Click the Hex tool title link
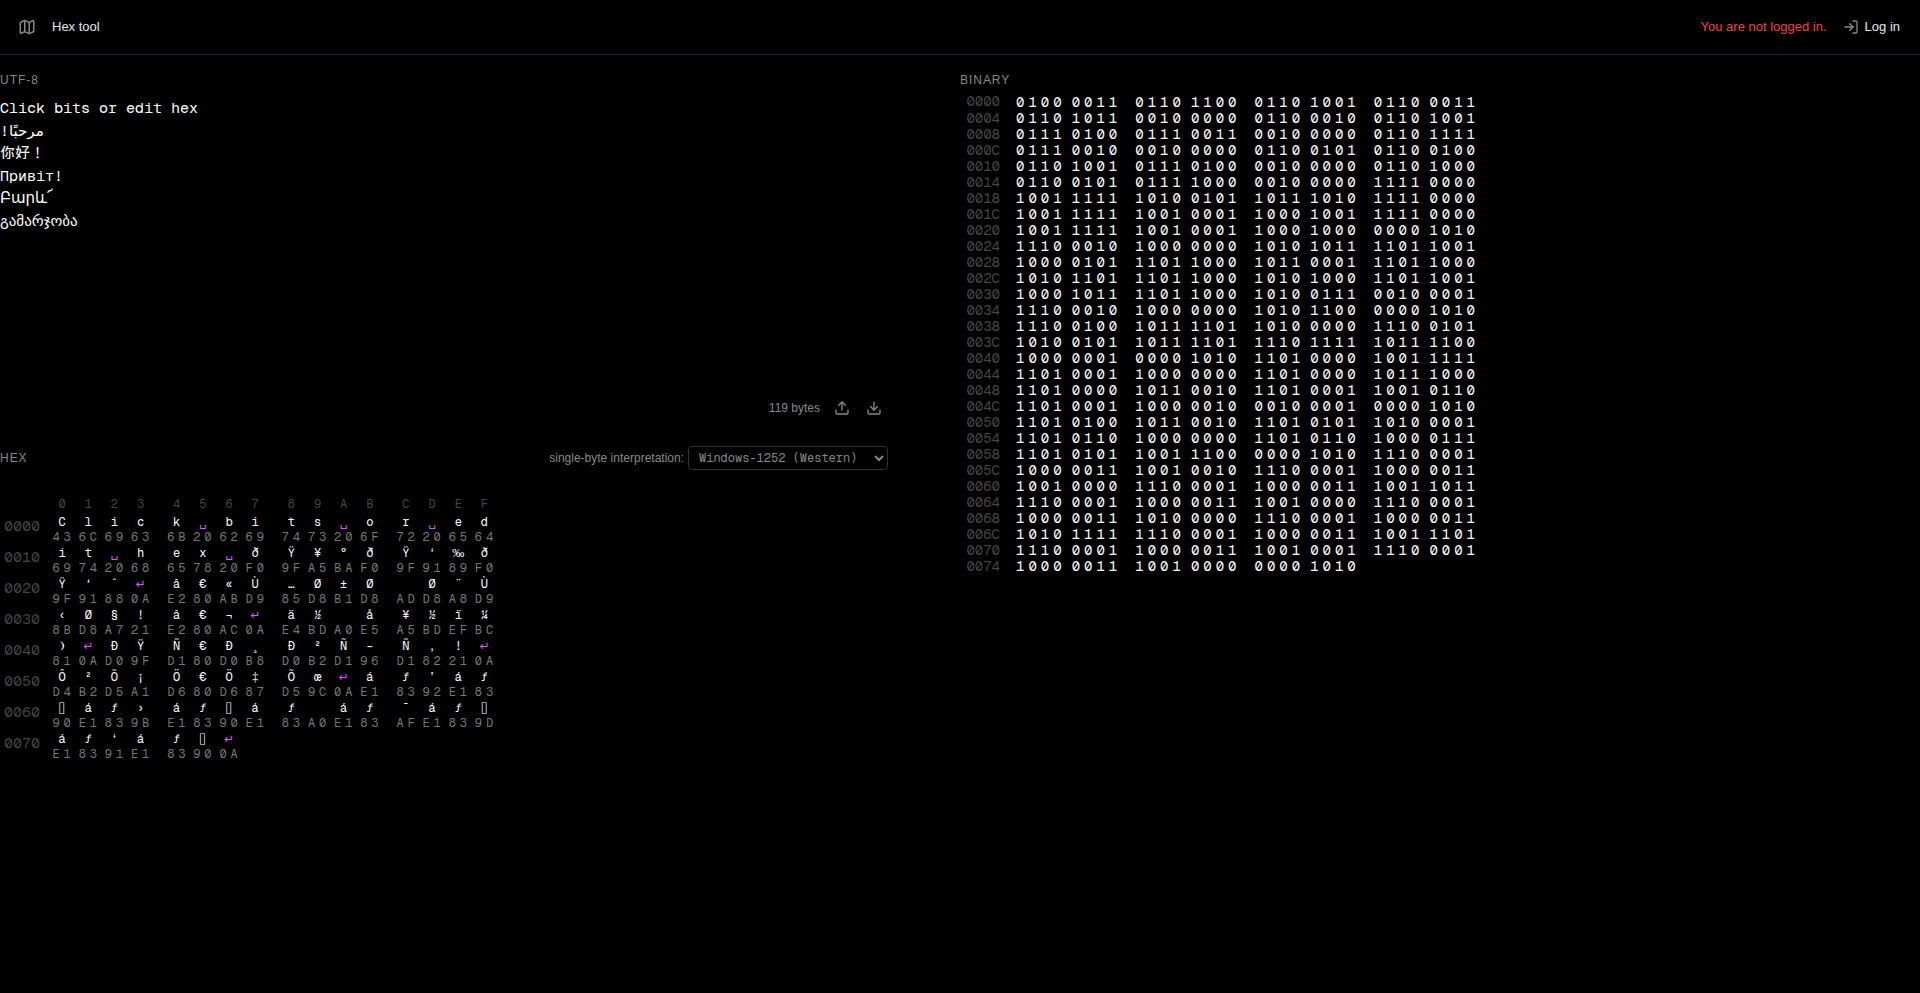Viewport: 1920px width, 993px height. 75,27
